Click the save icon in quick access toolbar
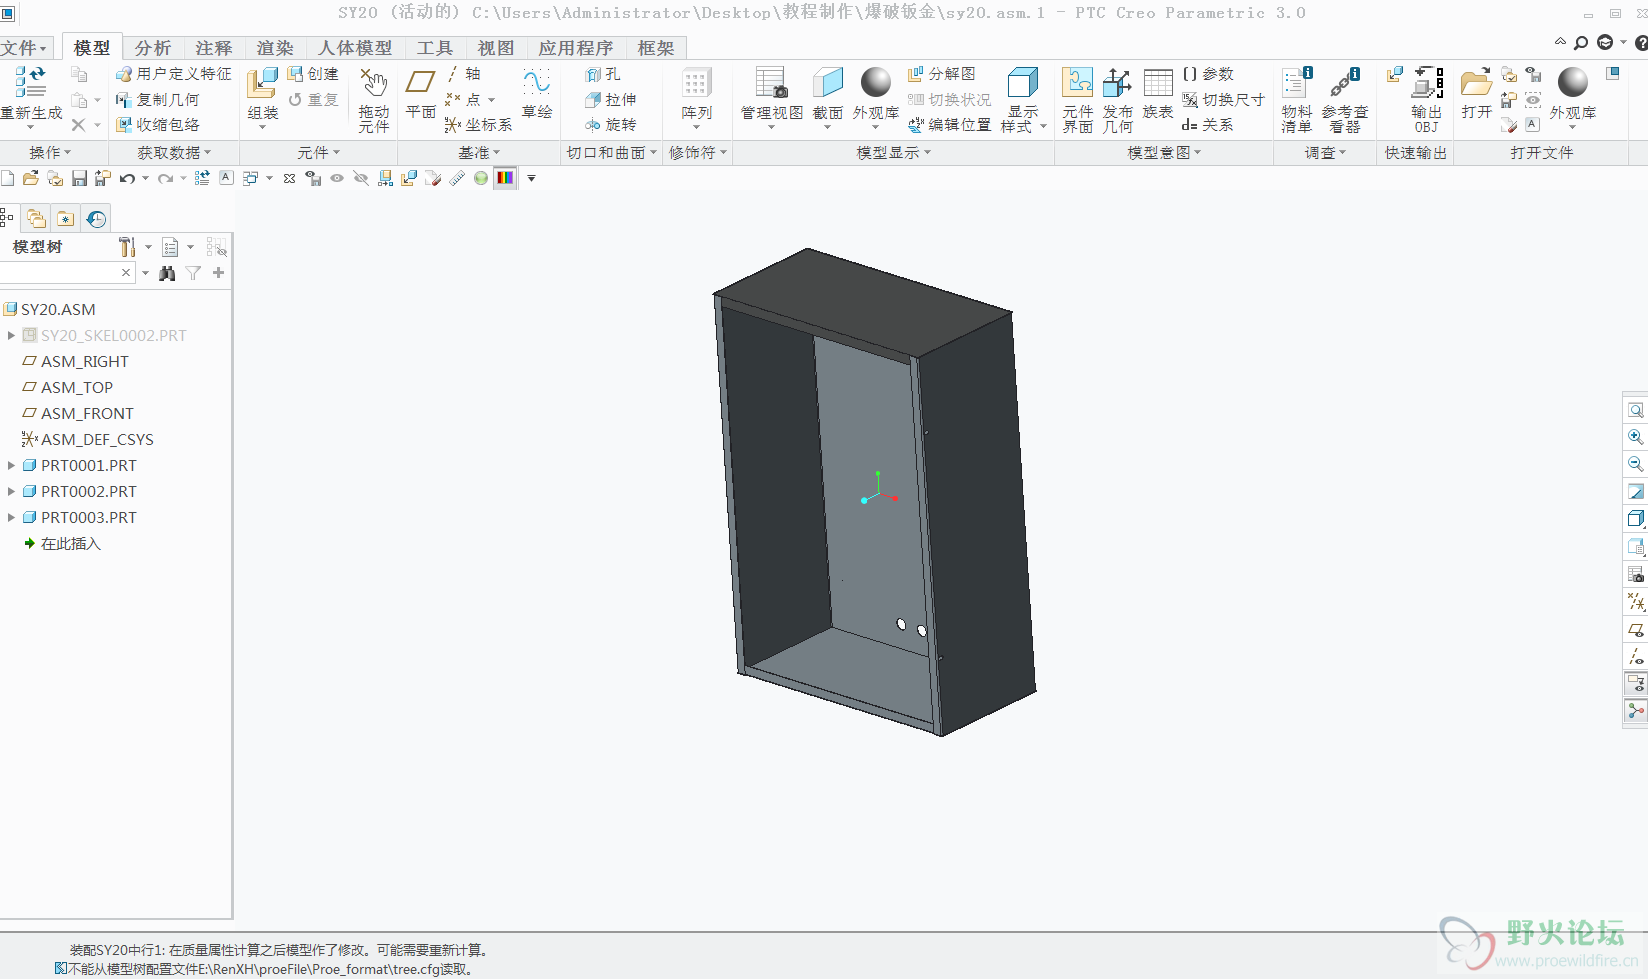 coord(79,178)
